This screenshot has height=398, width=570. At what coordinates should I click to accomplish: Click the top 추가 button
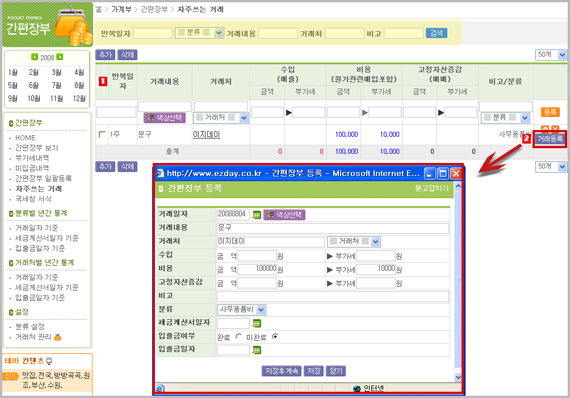pos(105,55)
